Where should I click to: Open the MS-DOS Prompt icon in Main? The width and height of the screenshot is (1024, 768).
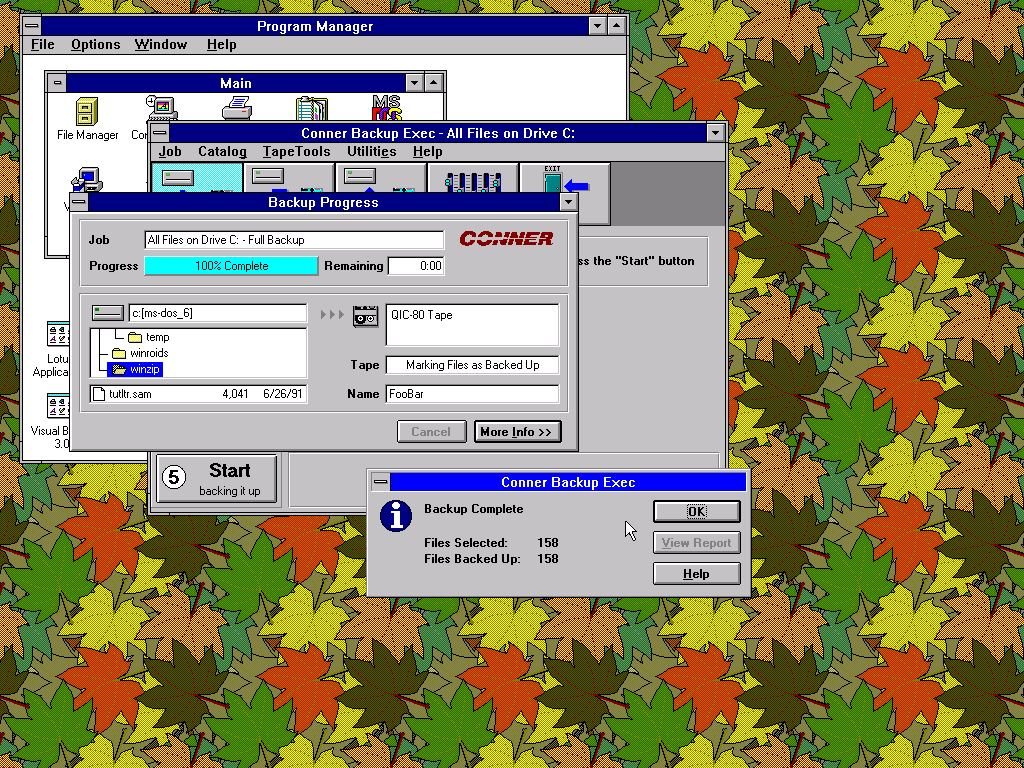pos(387,108)
